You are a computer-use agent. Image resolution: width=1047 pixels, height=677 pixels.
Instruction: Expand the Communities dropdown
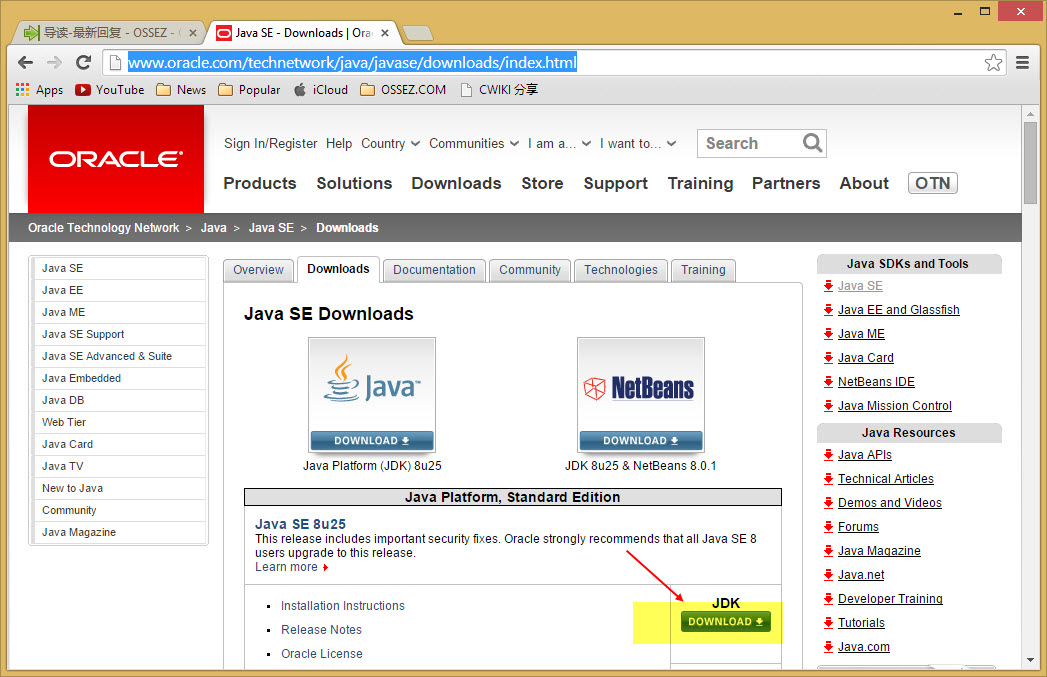click(x=474, y=144)
